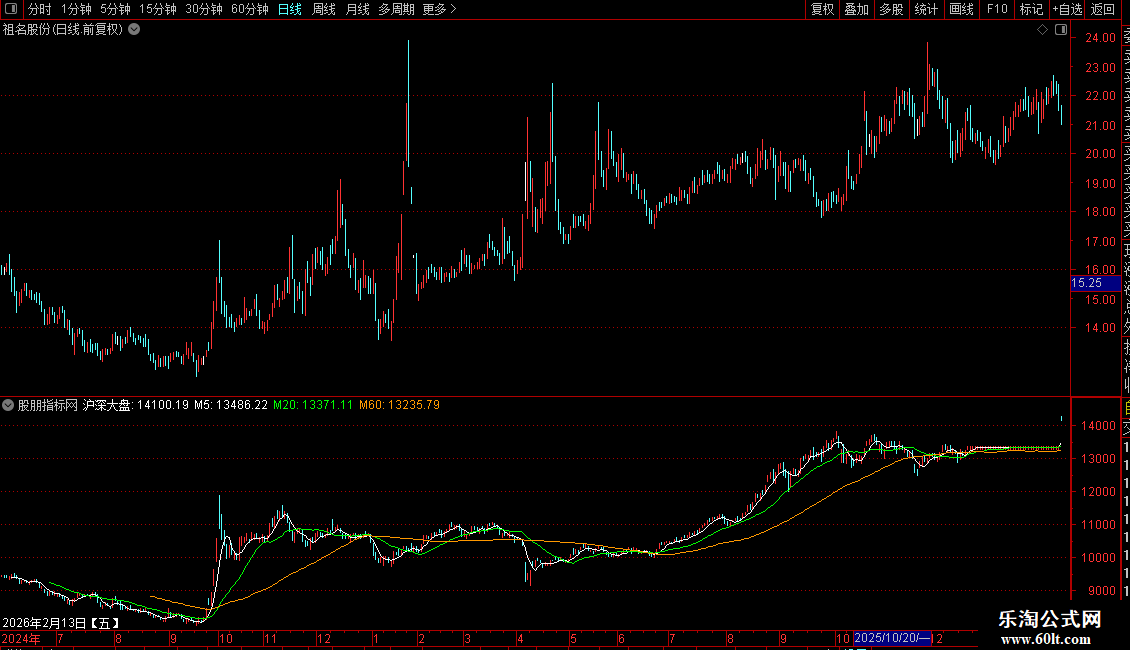Image resolution: width=1130 pixels, height=650 pixels.
Task: Expand the 更多 periods menu
Action: click(440, 9)
